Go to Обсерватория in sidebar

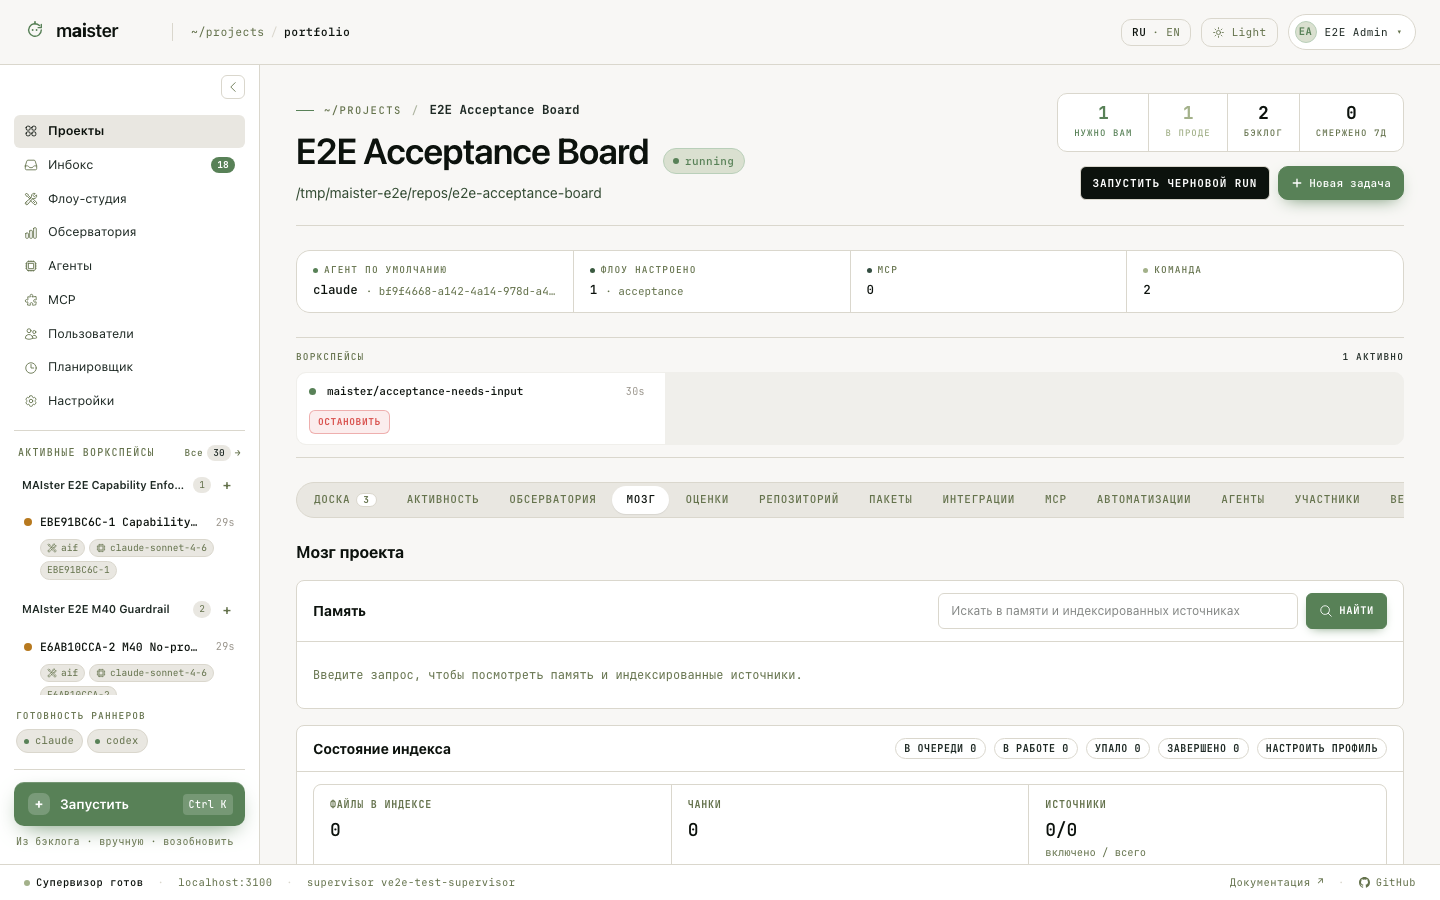[x=129, y=232]
